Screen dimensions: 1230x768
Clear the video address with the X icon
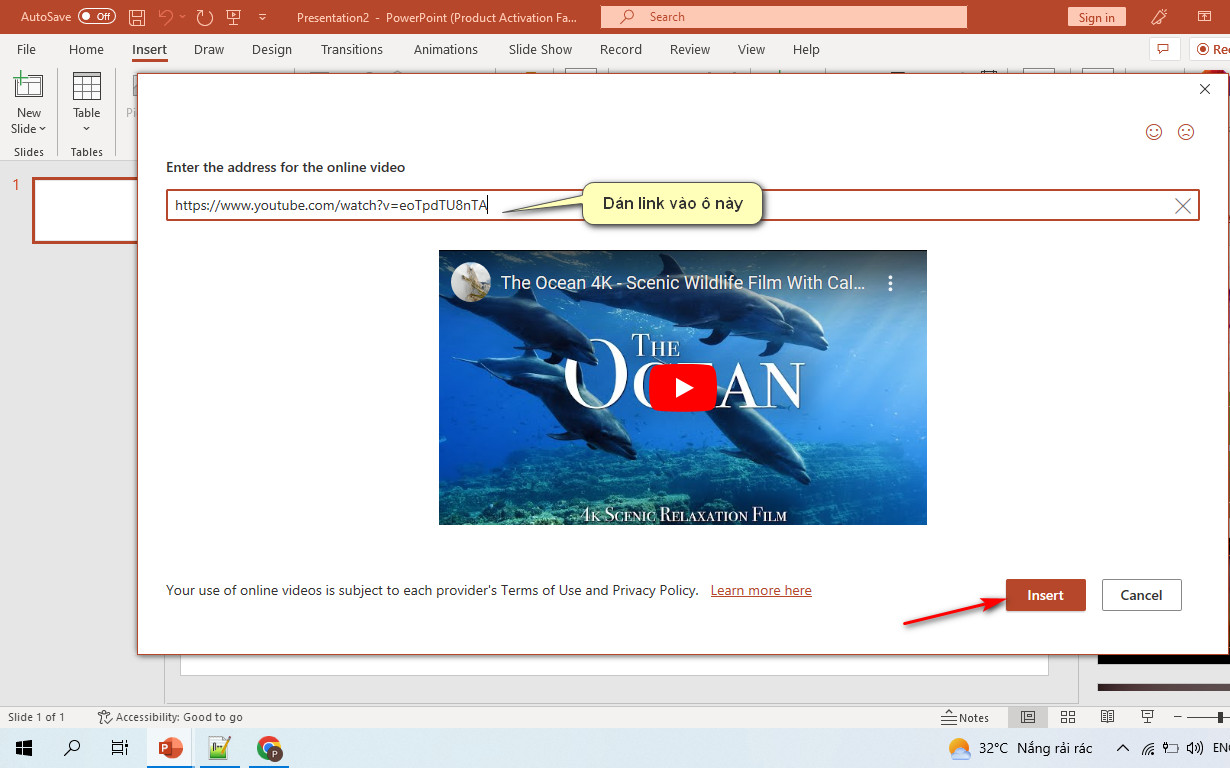pos(1182,206)
